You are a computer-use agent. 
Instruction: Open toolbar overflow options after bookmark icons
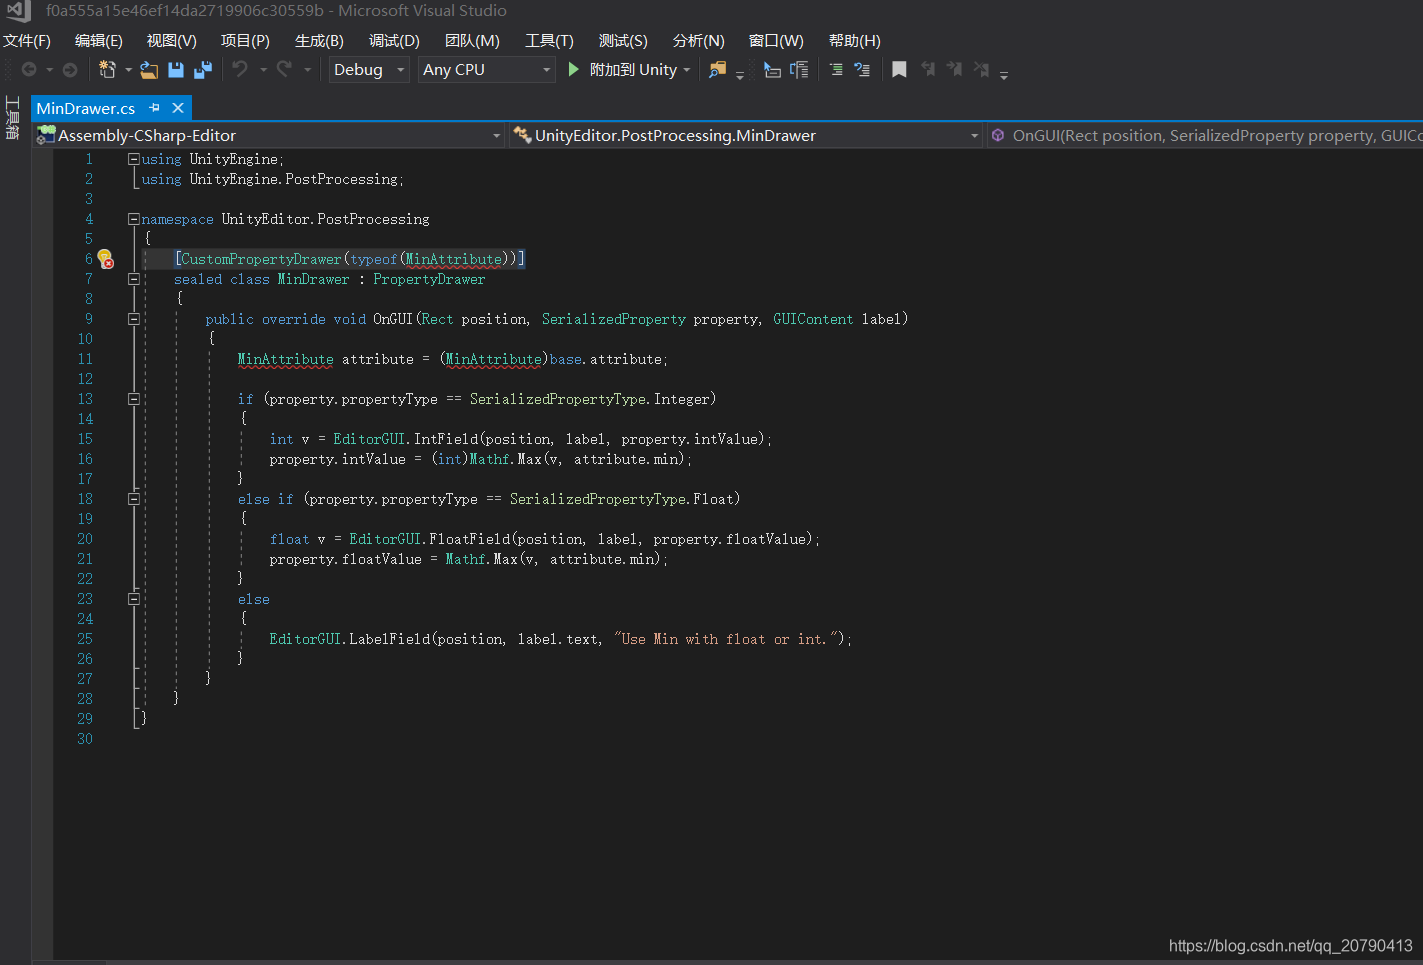coord(1004,73)
